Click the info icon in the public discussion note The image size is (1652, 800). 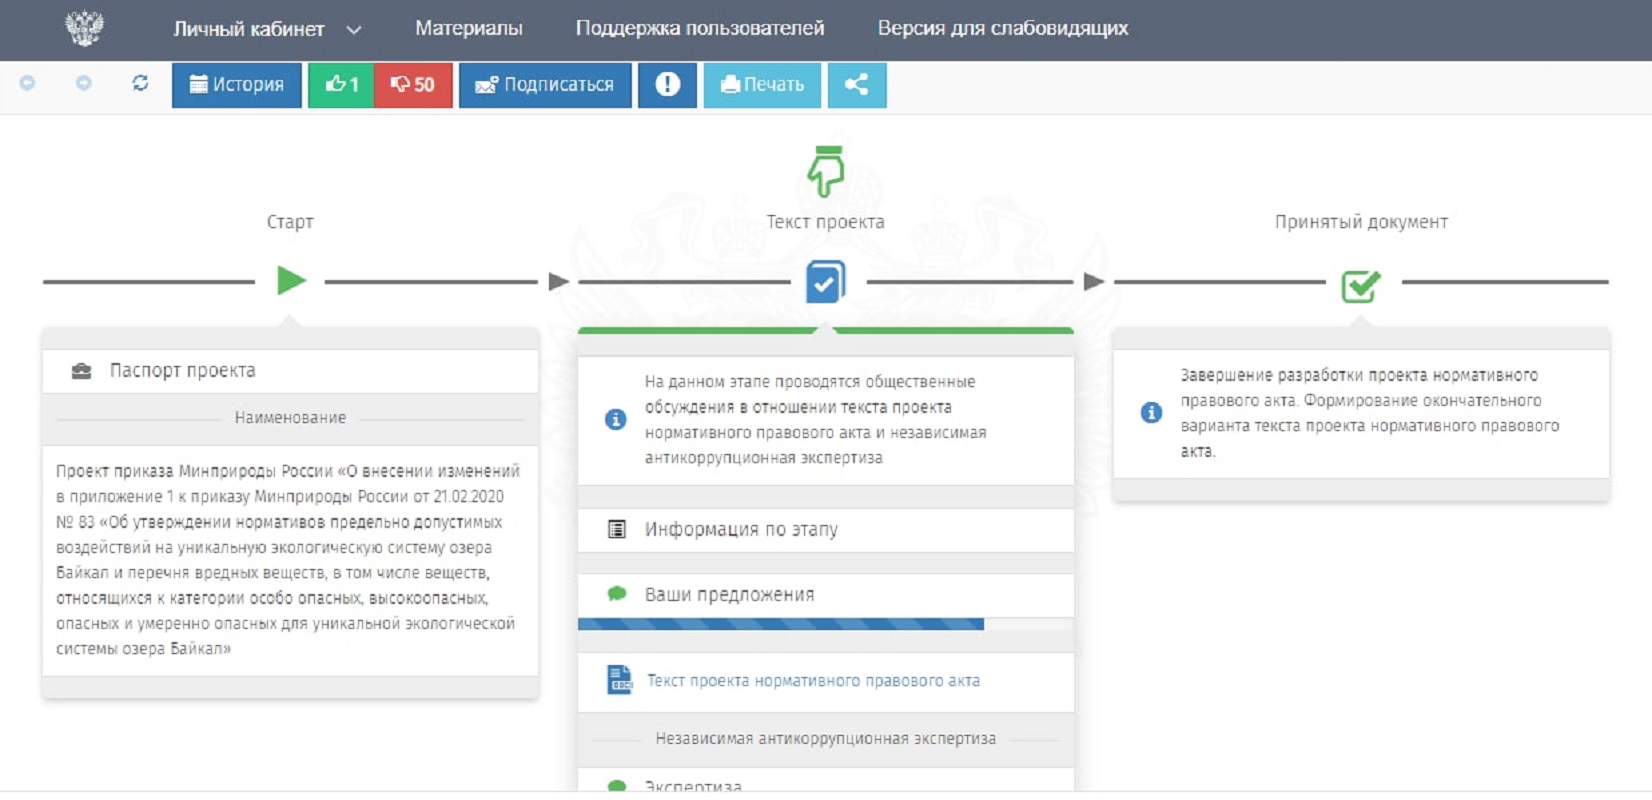point(616,420)
